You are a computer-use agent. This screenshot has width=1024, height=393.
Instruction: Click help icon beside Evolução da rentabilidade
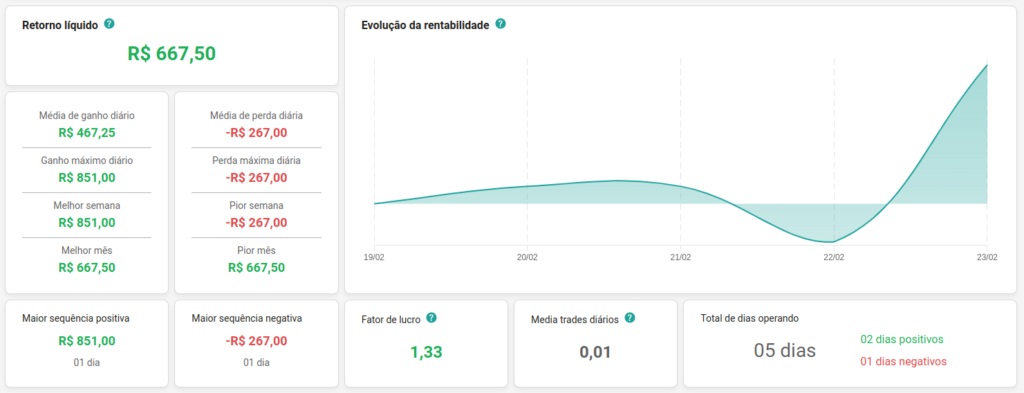tap(500, 24)
